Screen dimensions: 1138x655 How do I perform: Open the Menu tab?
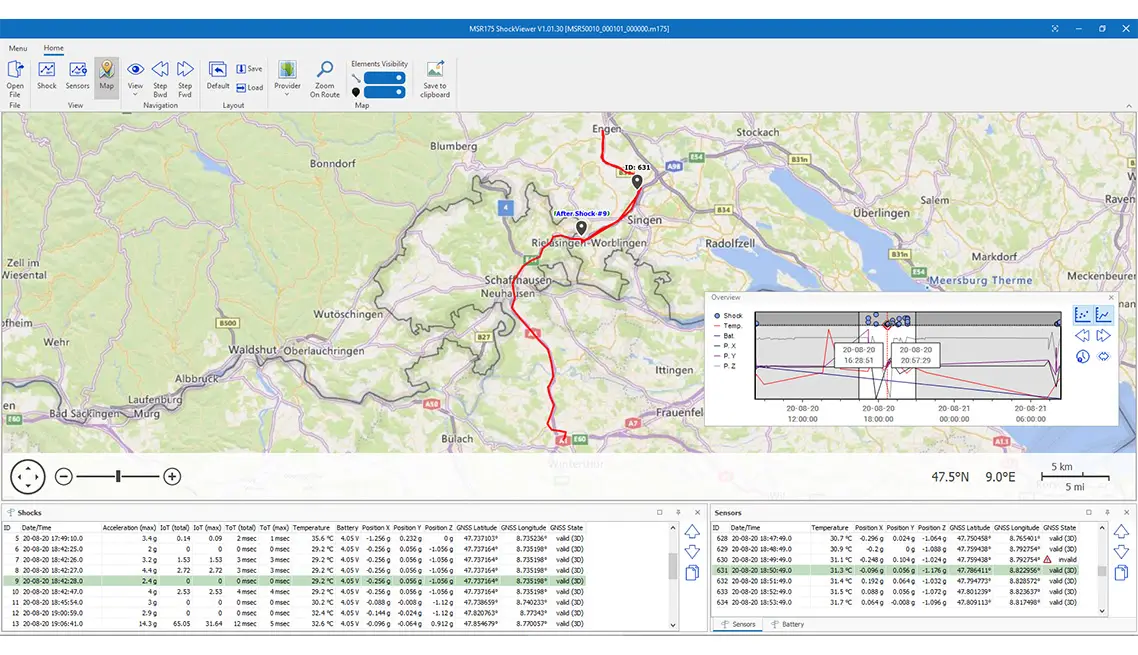18,48
